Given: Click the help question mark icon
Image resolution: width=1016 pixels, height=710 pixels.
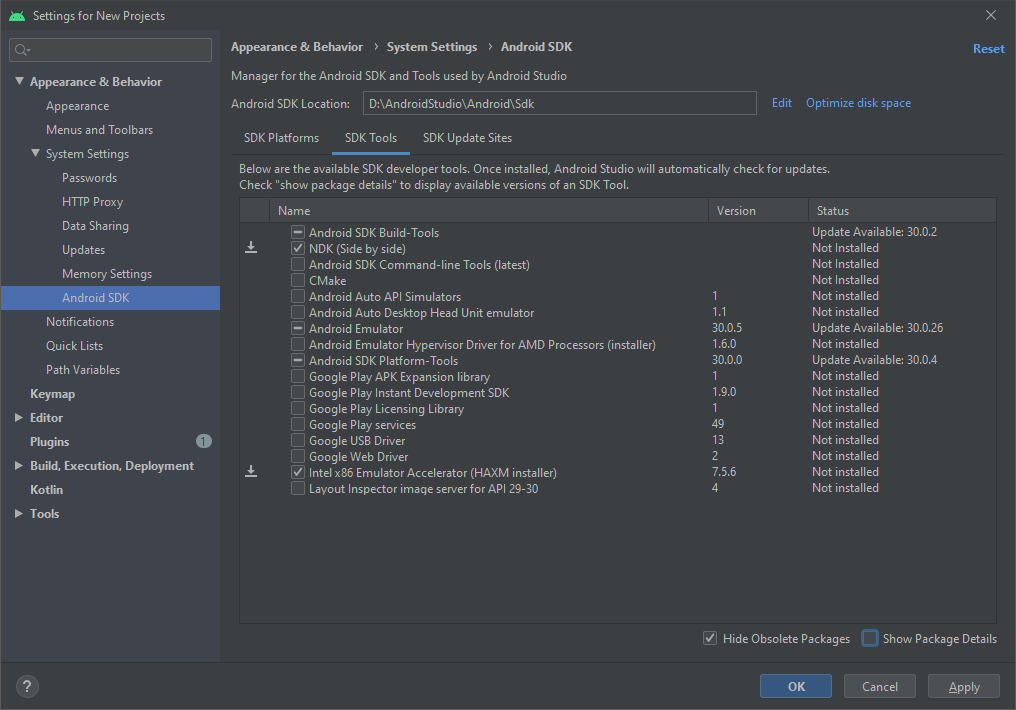Looking at the screenshot, I should point(27,686).
